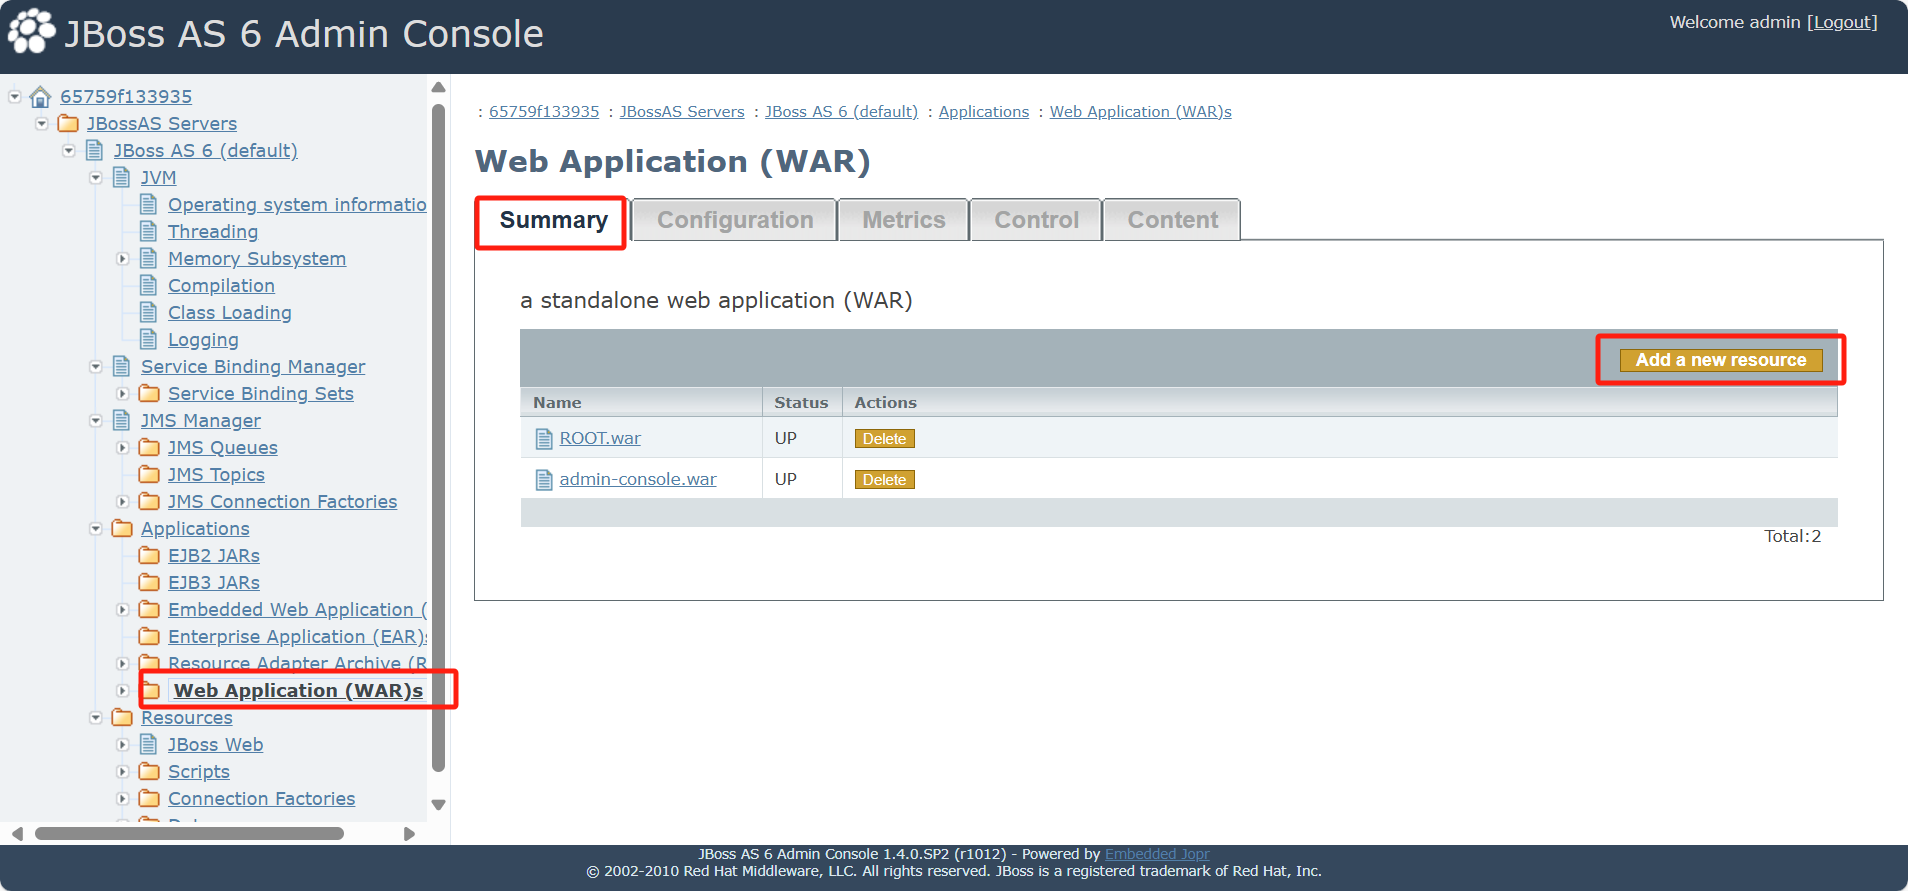Click the folder icon next to JMS Connection Factories
The image size is (1908, 891).
pyautogui.click(x=149, y=502)
